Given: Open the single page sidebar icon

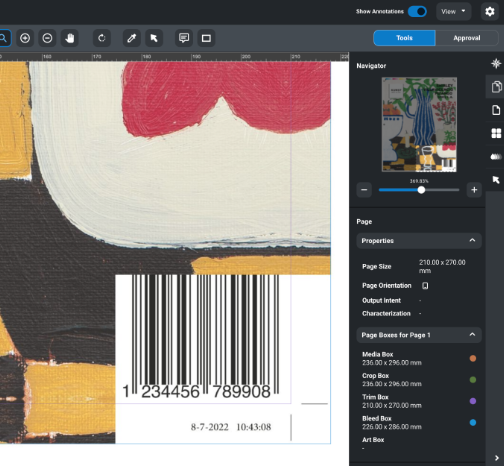Looking at the screenshot, I should 496,110.
